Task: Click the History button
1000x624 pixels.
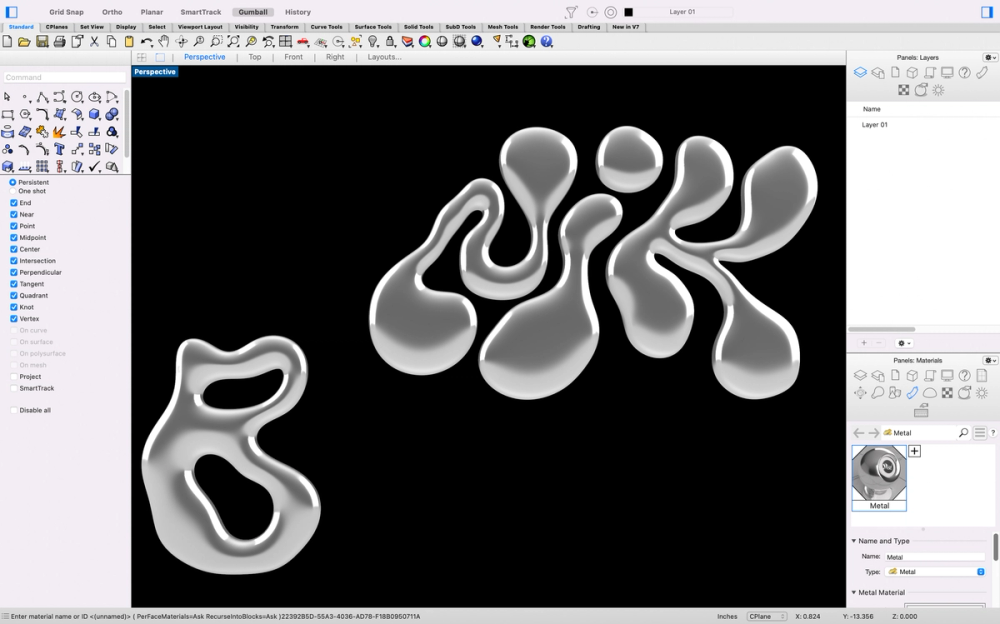Action: click(298, 12)
